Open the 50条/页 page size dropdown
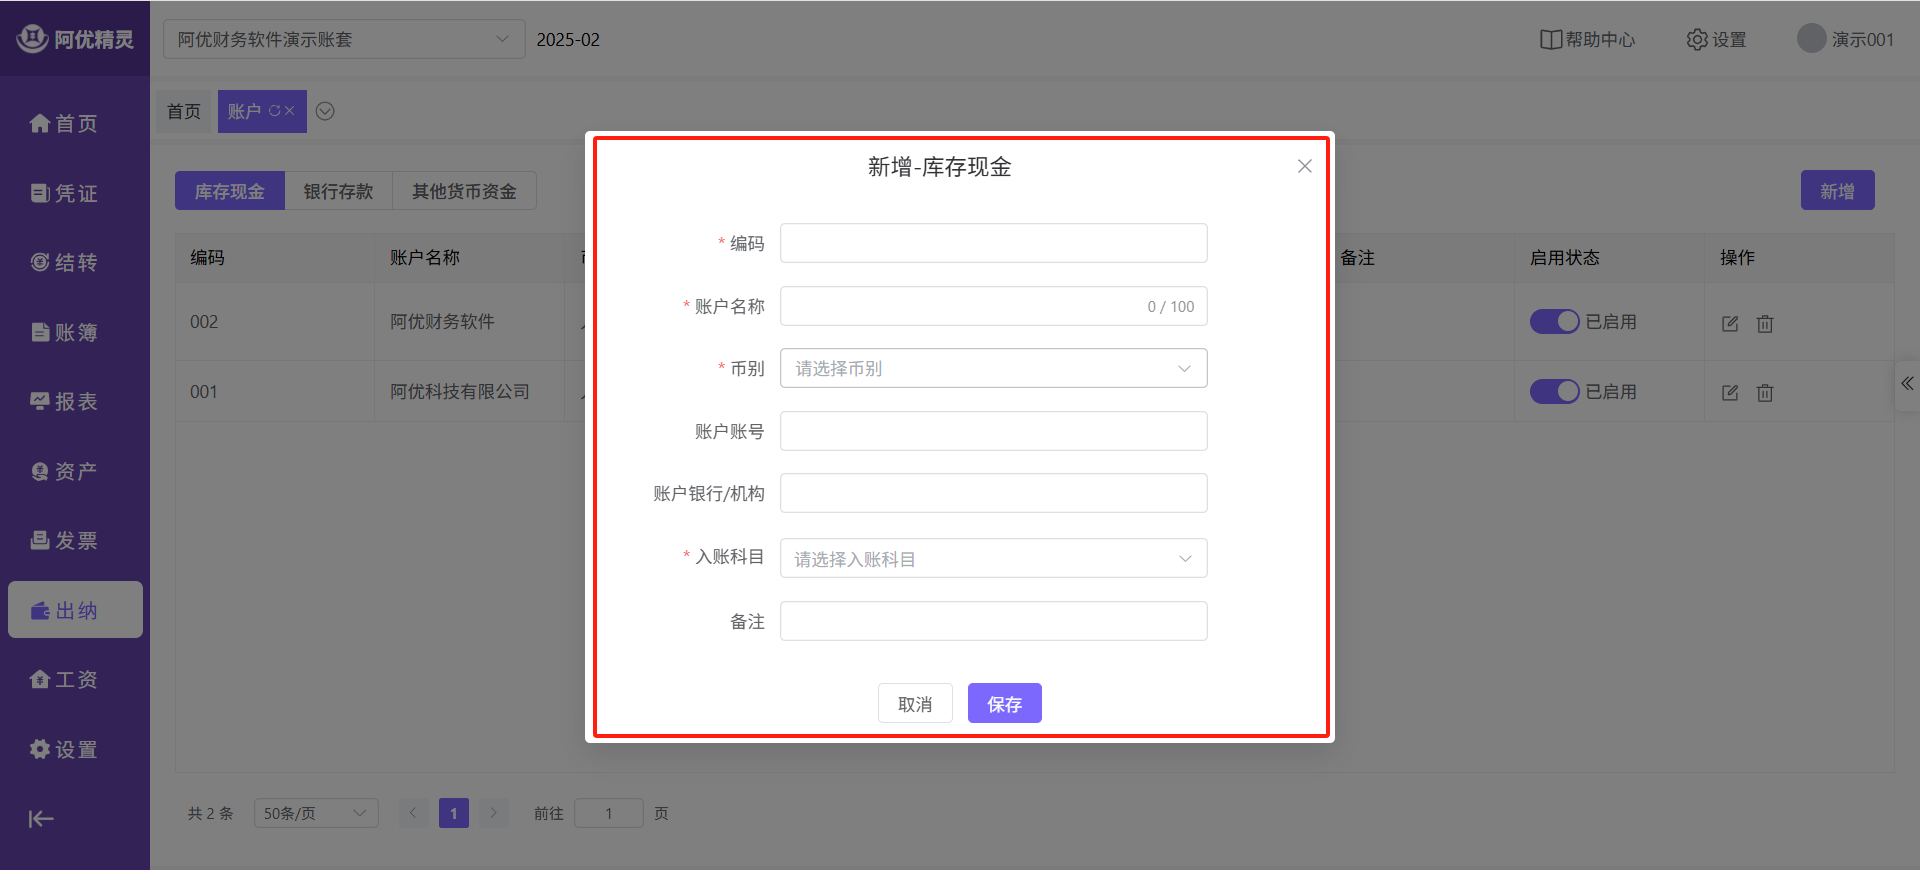Viewport: 1920px width, 870px height. 315,813
